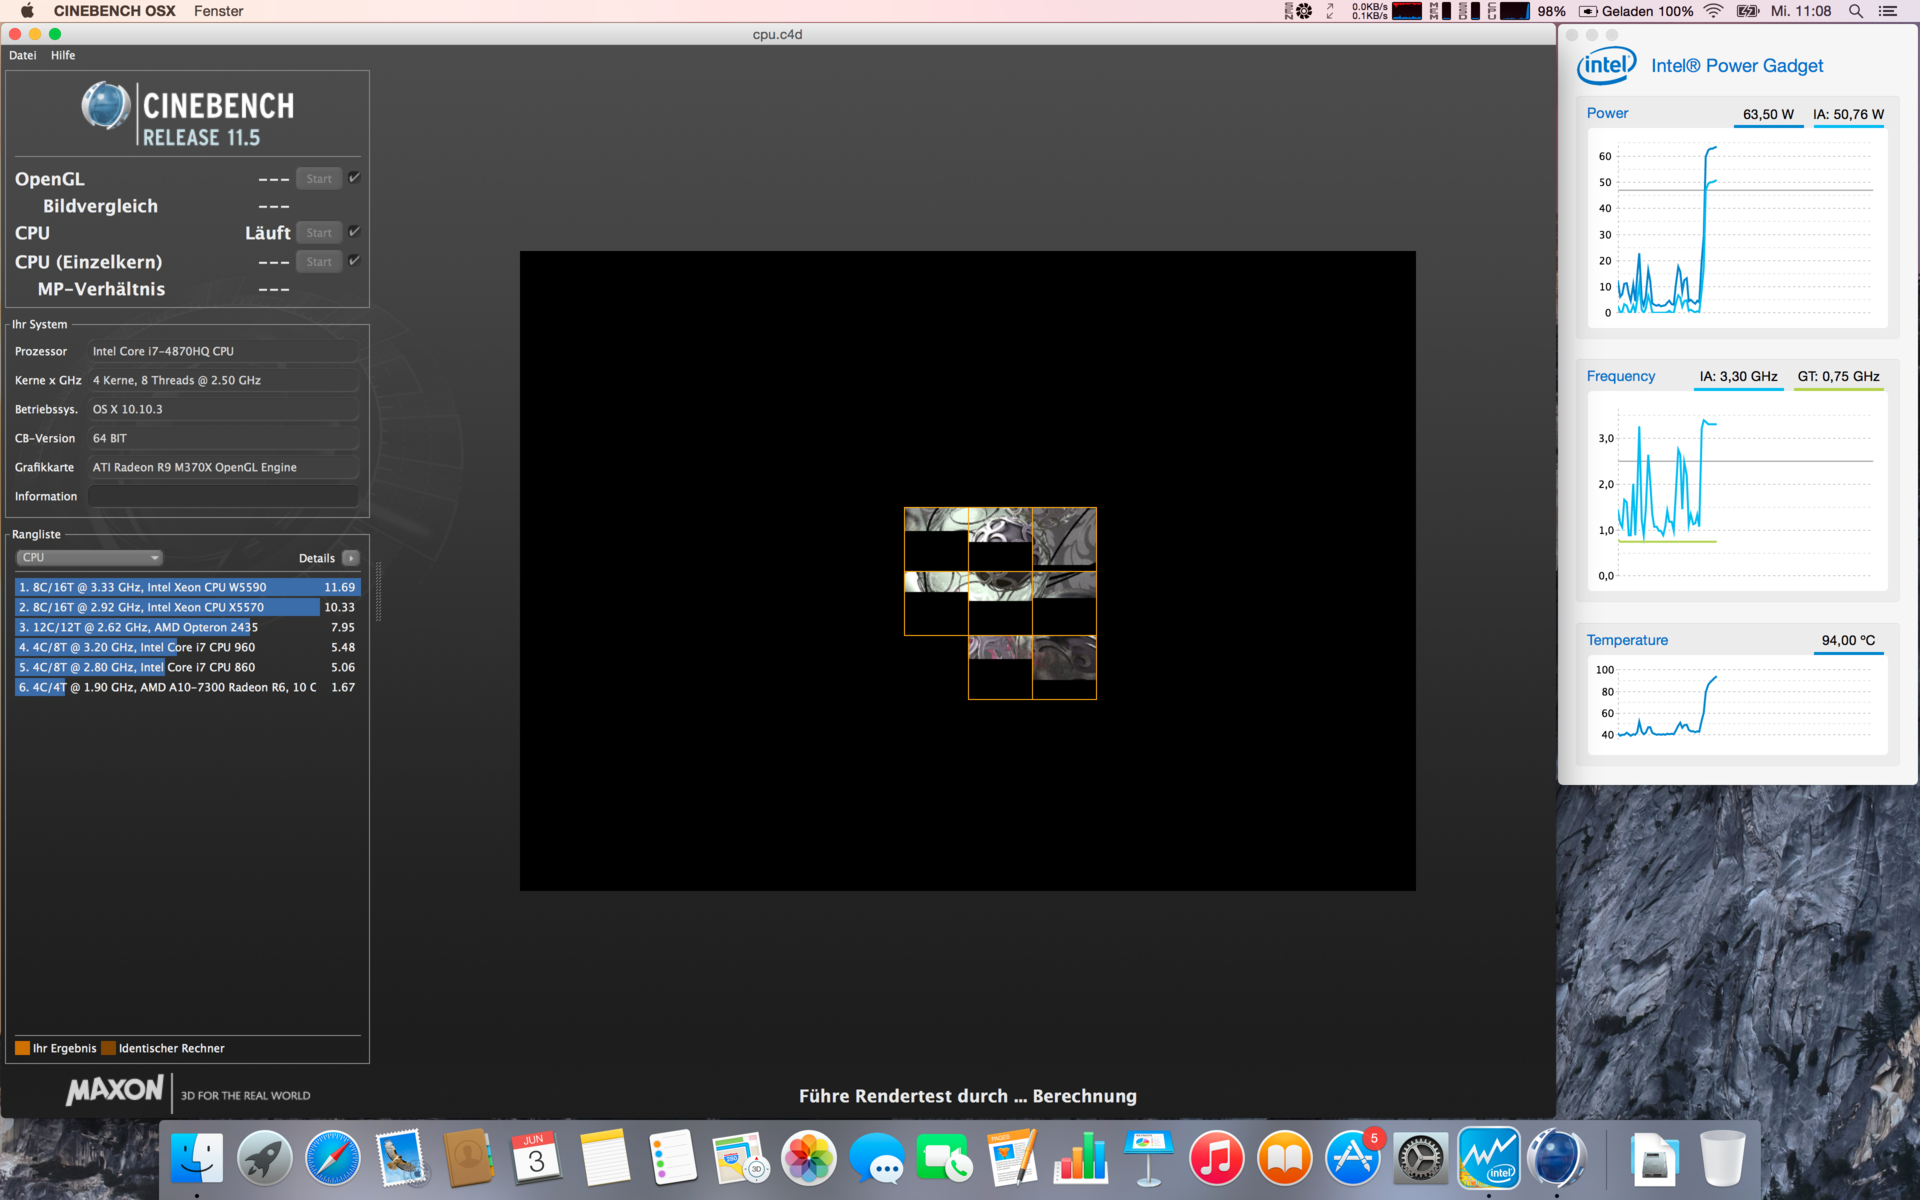Click orange Ihr Ergebnis color swatch
1920x1200 pixels.
click(22, 1048)
